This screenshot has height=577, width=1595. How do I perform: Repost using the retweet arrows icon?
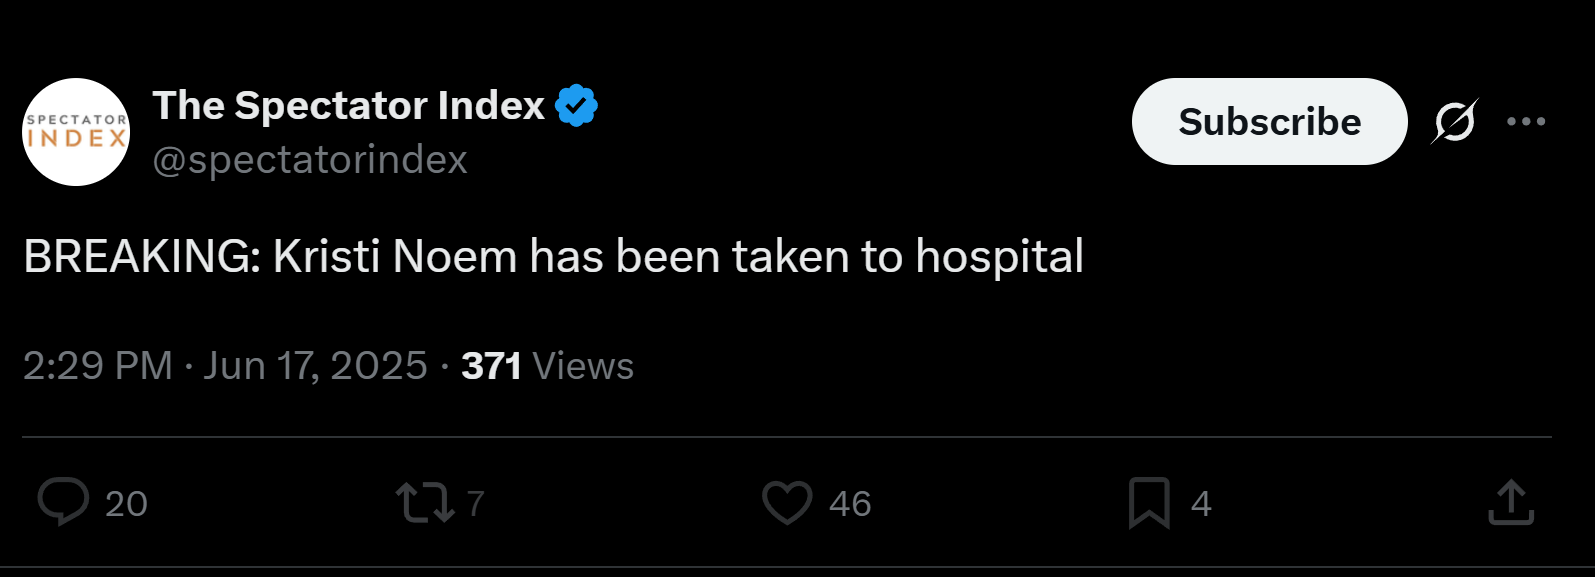(x=425, y=503)
